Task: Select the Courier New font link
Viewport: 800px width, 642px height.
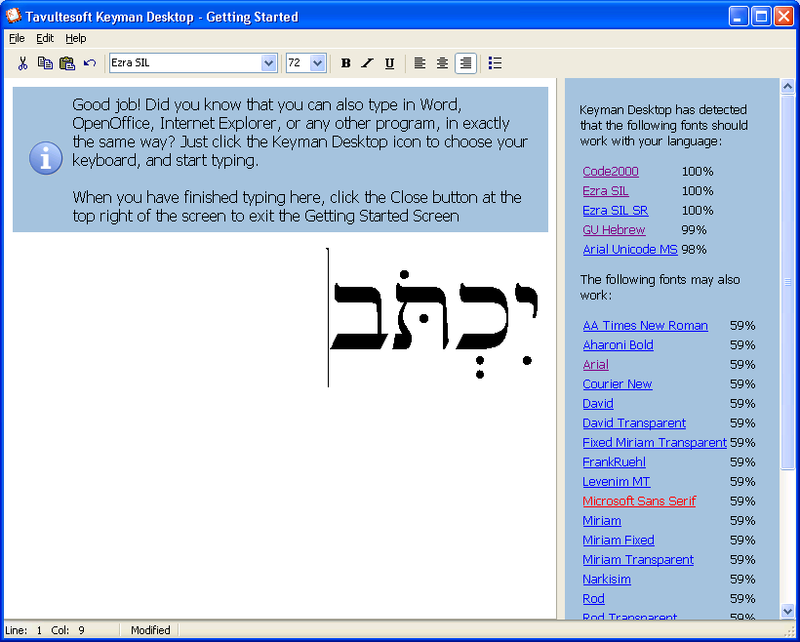Action: [617, 384]
